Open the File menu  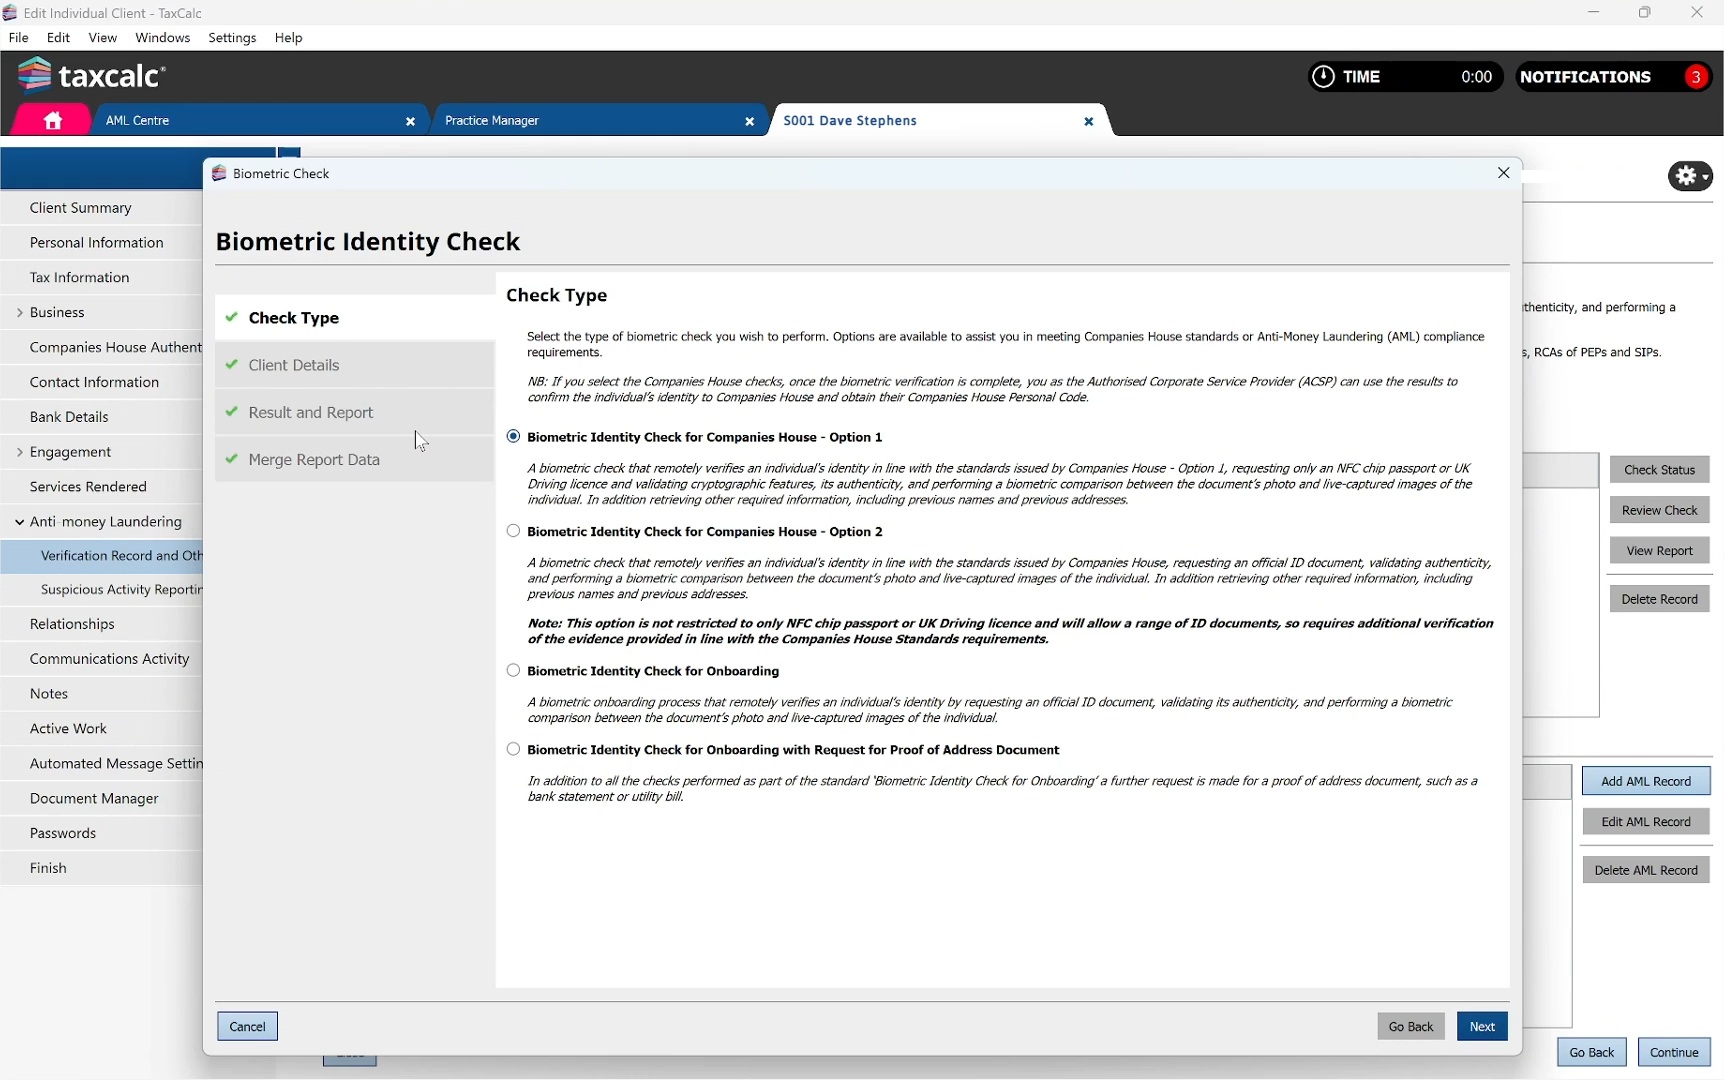coord(18,38)
